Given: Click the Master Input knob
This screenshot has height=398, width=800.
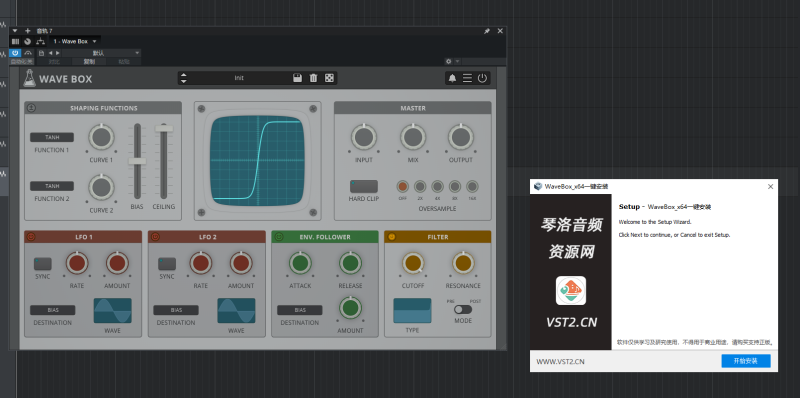Looking at the screenshot, I should coord(364,137).
